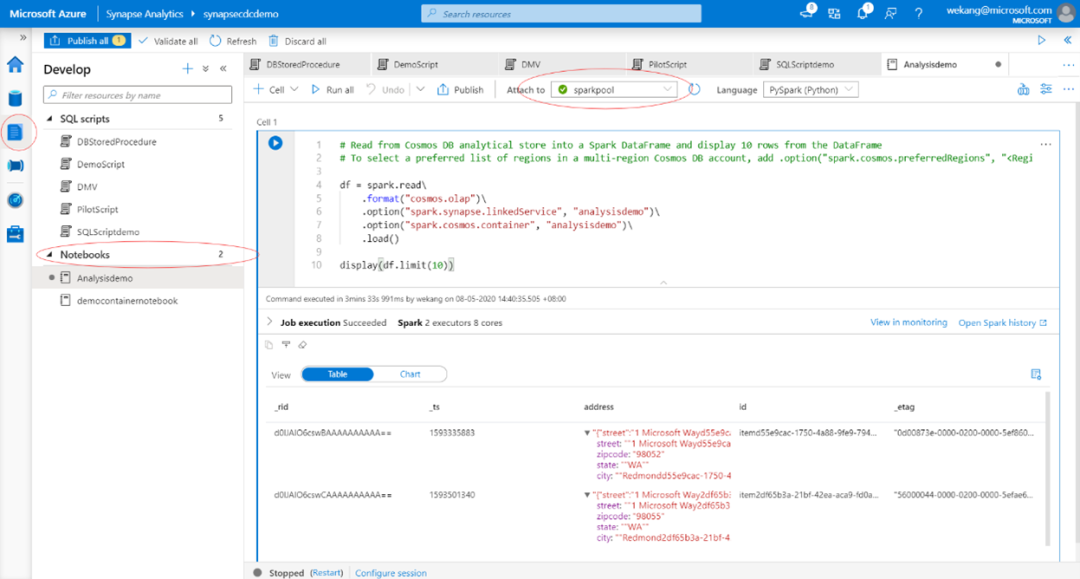The image size is (1080, 579).
Task: Collapse the second row address struct
Action: coord(587,495)
